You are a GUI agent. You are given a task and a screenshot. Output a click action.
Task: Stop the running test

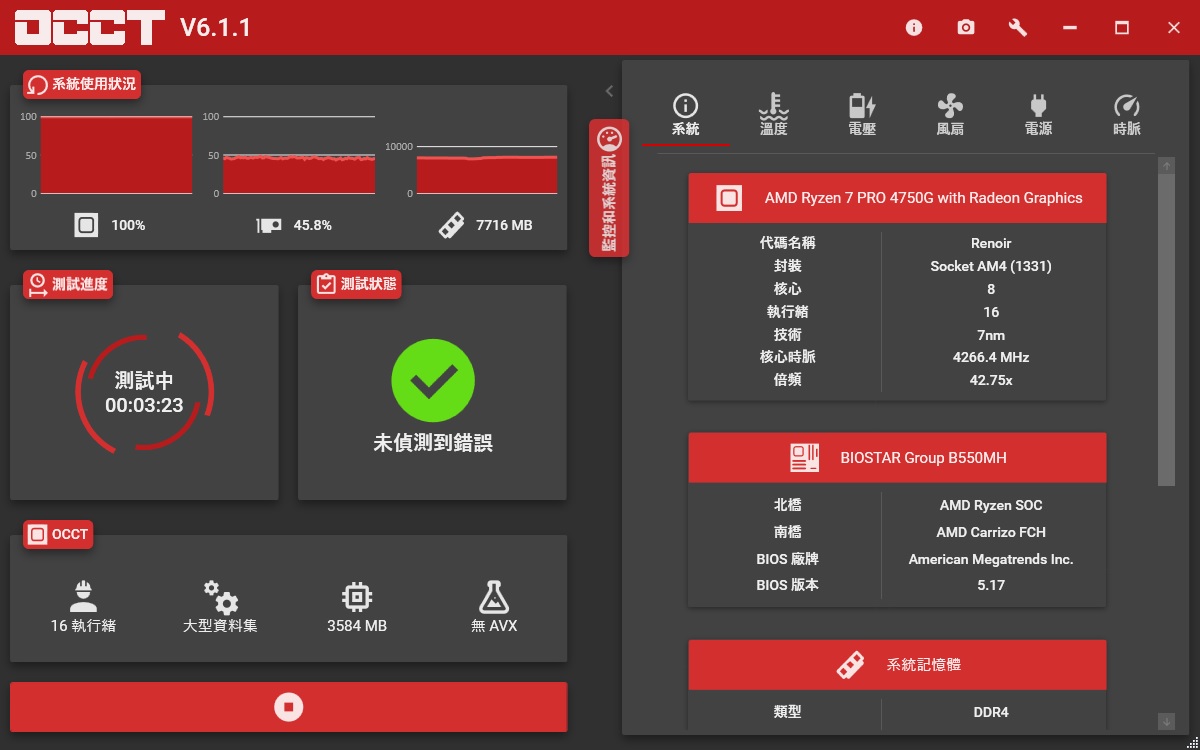coord(288,707)
